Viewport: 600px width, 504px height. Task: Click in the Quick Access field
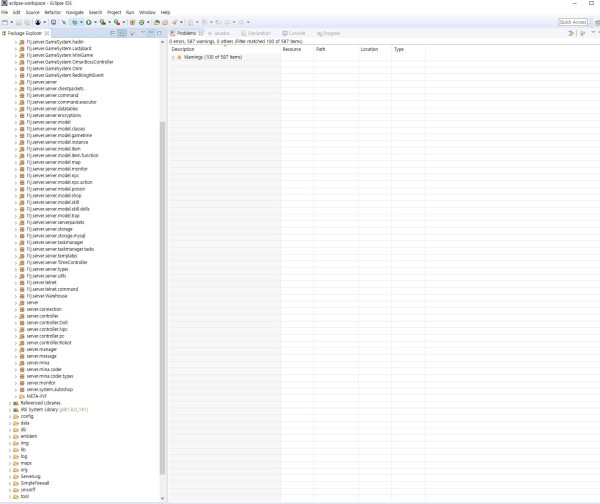573,22
